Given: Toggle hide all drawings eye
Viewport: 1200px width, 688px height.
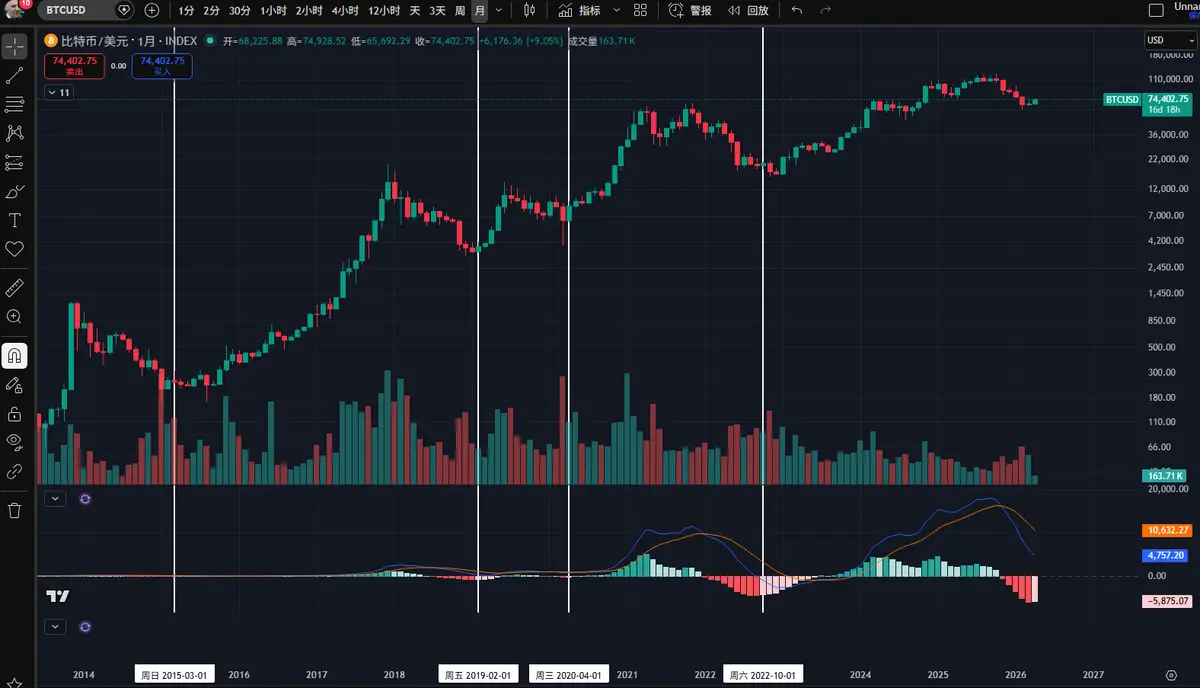Looking at the screenshot, I should [x=15, y=441].
